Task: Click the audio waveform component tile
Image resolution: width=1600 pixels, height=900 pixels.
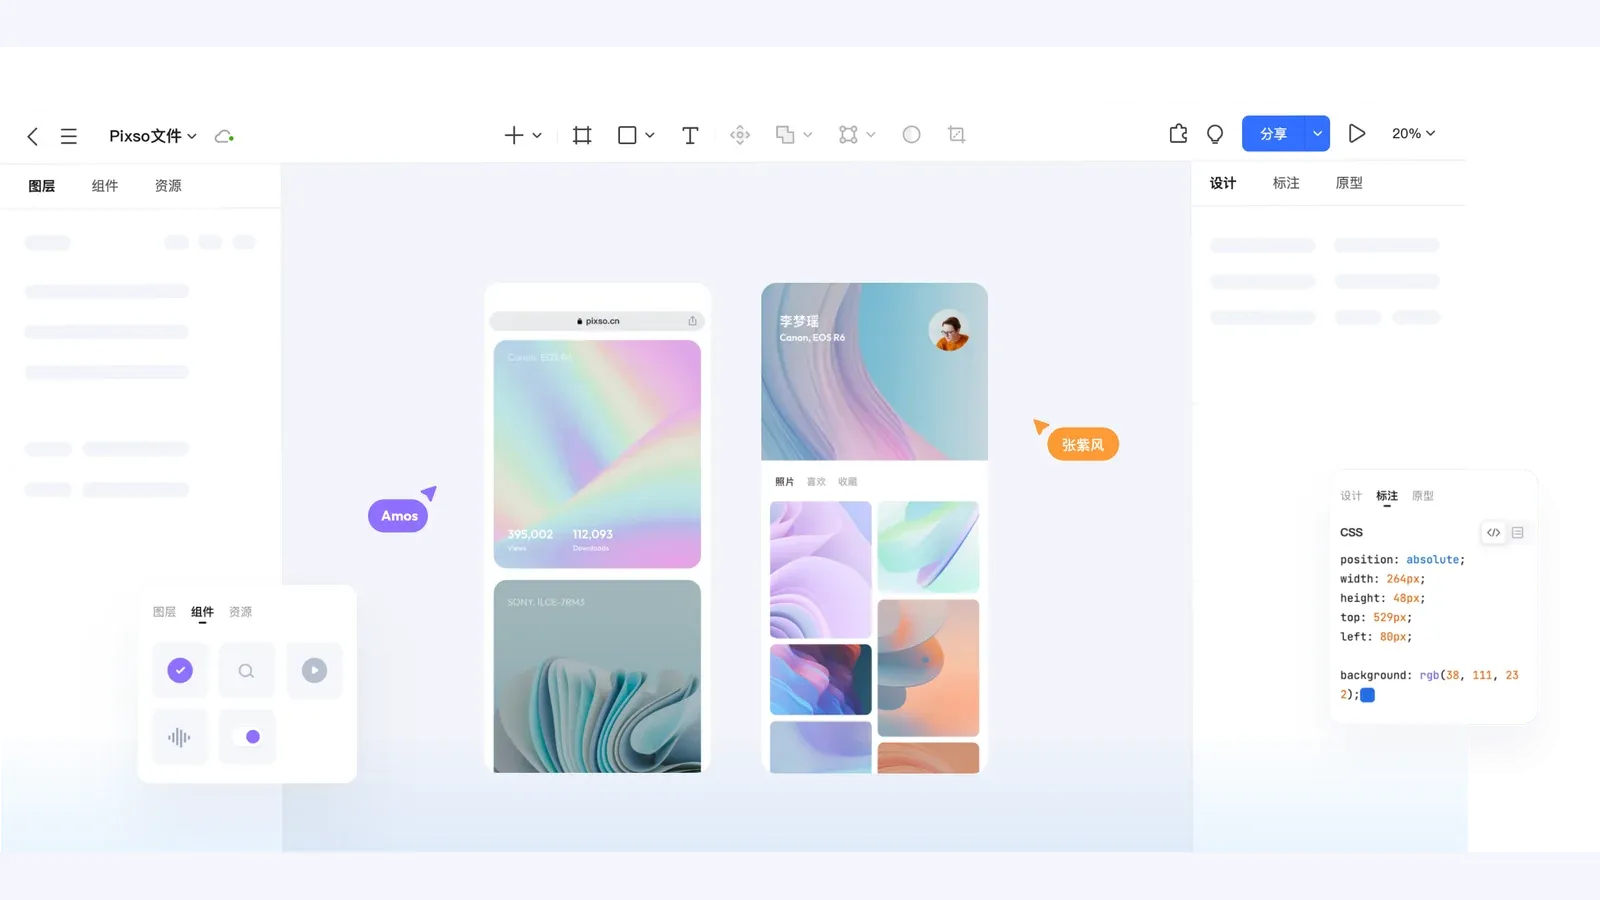Action: tap(180, 737)
